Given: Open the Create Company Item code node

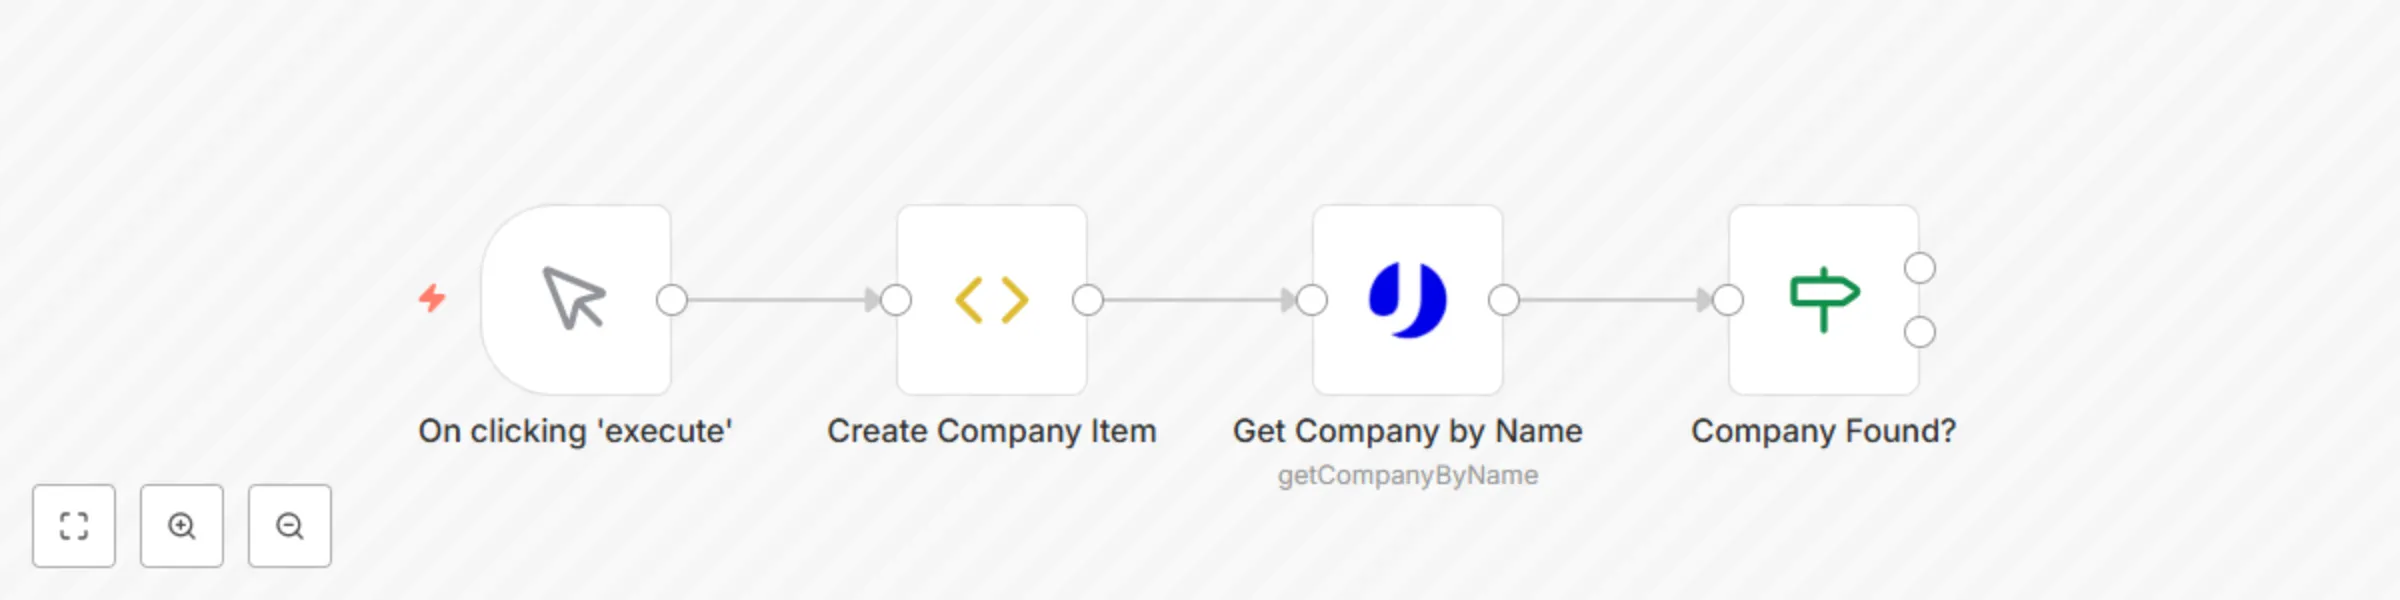Looking at the screenshot, I should [x=991, y=298].
